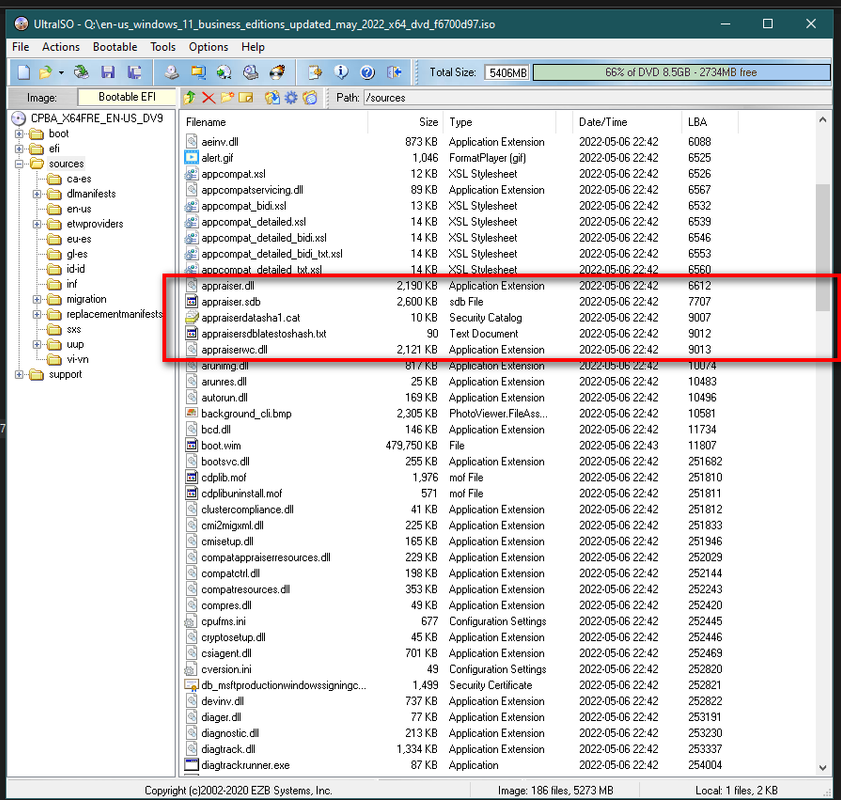
Task: Click the Burn CD/DVD Image flame icon
Action: 277,72
